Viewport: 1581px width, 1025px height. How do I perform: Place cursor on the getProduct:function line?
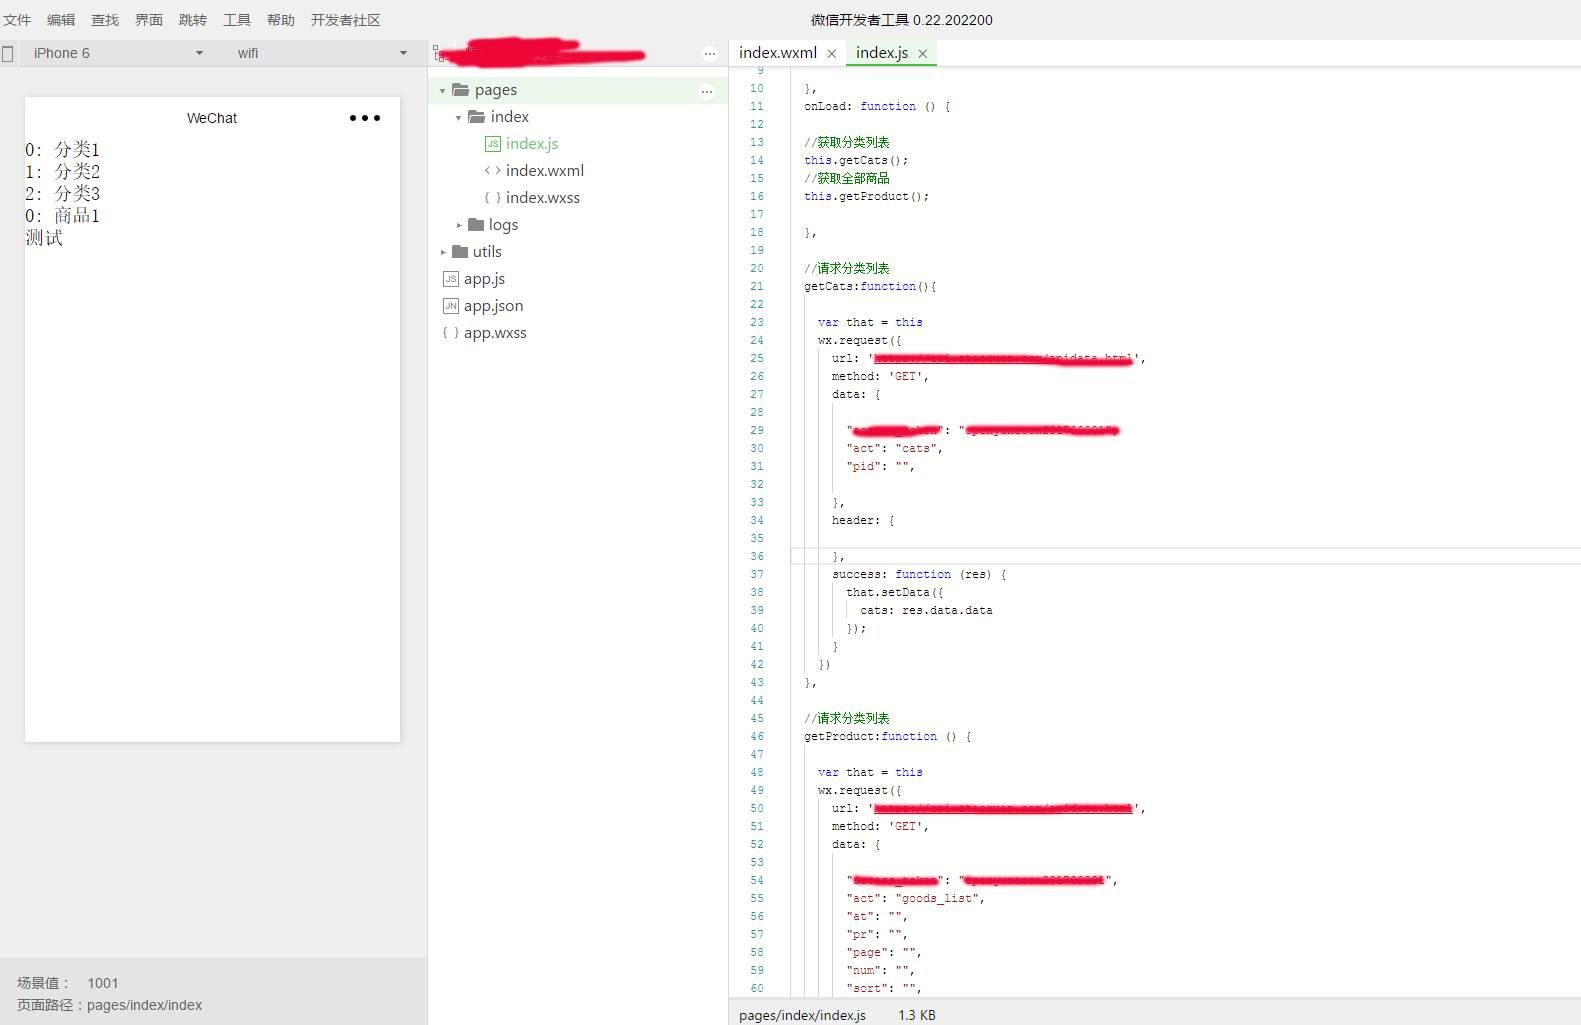pos(888,736)
